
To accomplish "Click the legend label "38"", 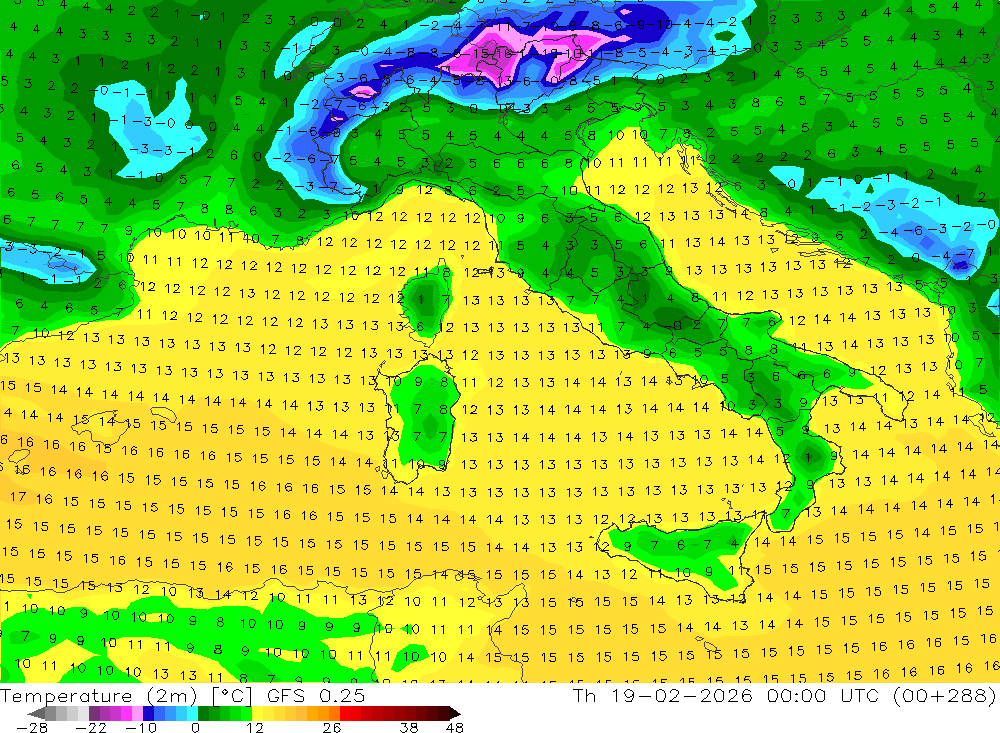I will coord(409,727).
